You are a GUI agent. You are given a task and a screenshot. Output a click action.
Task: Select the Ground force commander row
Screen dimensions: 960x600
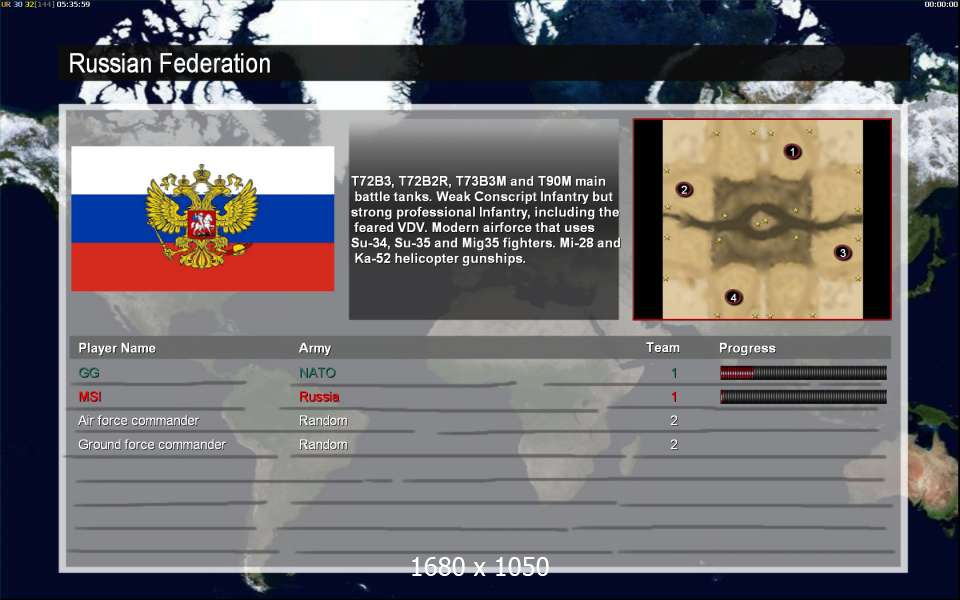tap(480, 444)
